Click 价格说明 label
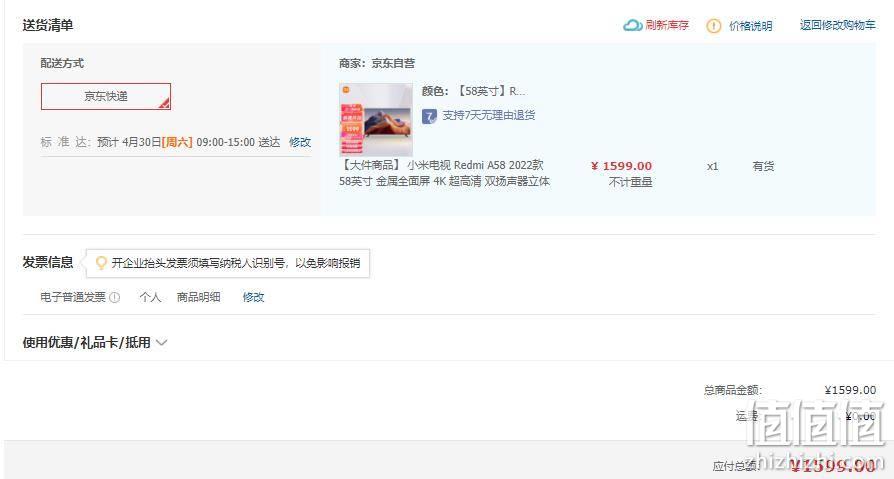The image size is (894, 479). (x=750, y=26)
